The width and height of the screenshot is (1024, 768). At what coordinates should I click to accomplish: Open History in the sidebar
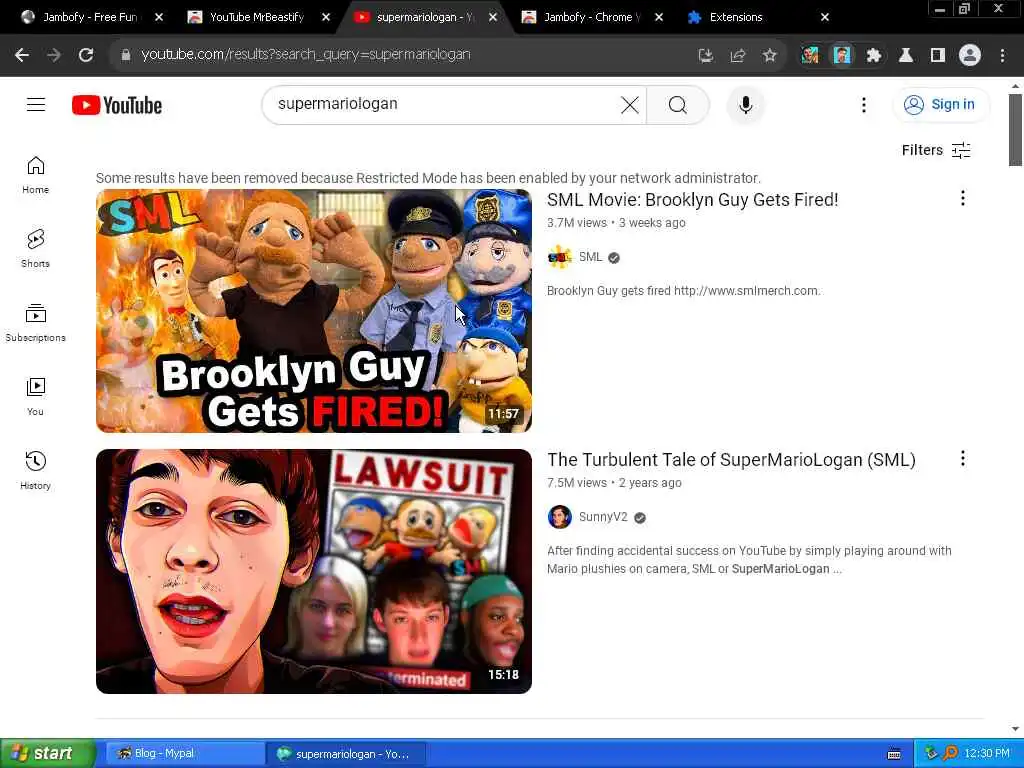pos(35,470)
